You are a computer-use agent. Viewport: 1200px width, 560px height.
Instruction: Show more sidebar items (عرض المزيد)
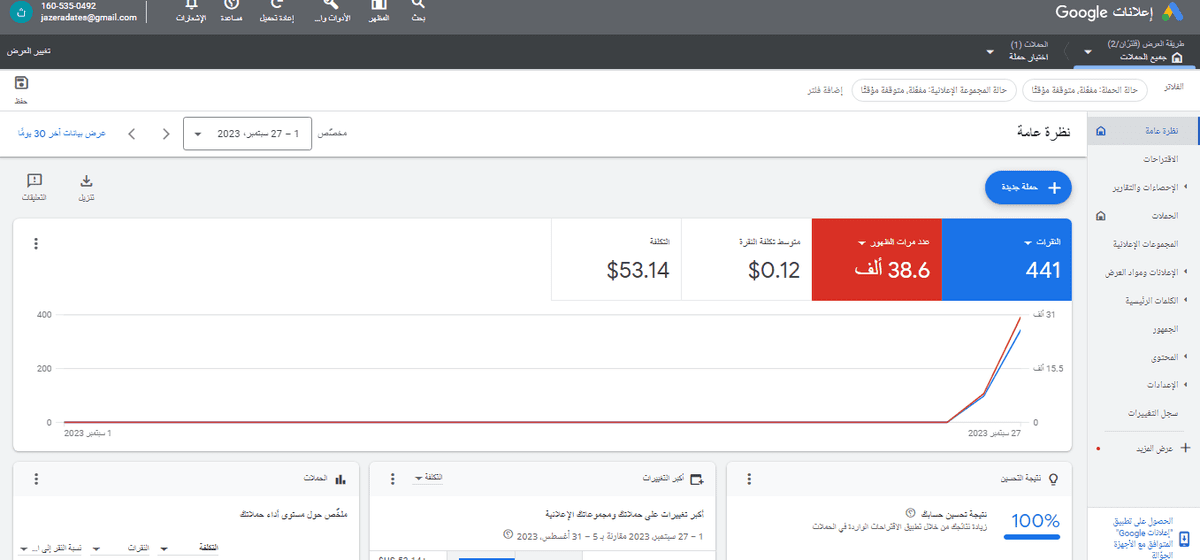click(1154, 448)
